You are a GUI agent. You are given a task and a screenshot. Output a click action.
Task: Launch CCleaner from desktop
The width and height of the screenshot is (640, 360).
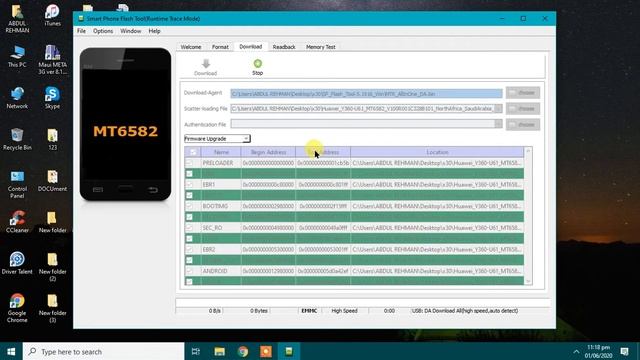[17, 222]
